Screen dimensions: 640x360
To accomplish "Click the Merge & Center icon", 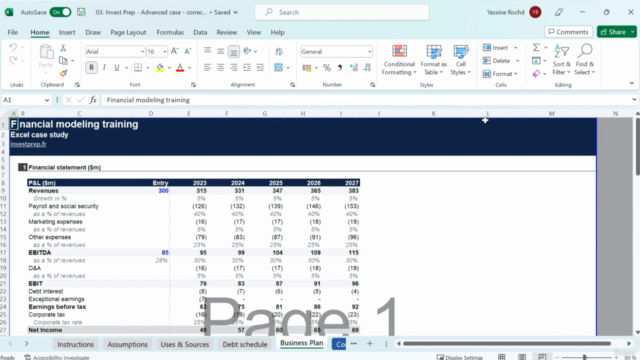I will coord(278,67).
